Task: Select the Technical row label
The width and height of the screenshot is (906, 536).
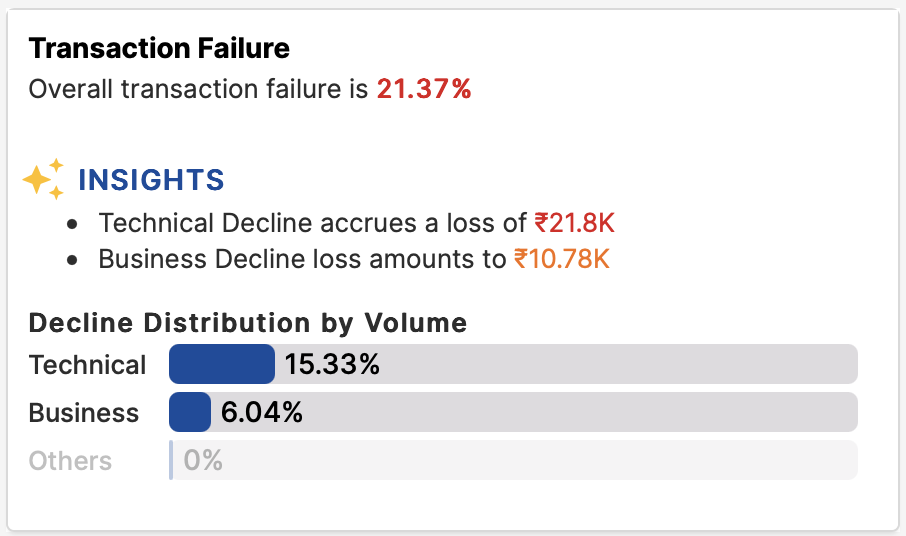Action: click(87, 365)
